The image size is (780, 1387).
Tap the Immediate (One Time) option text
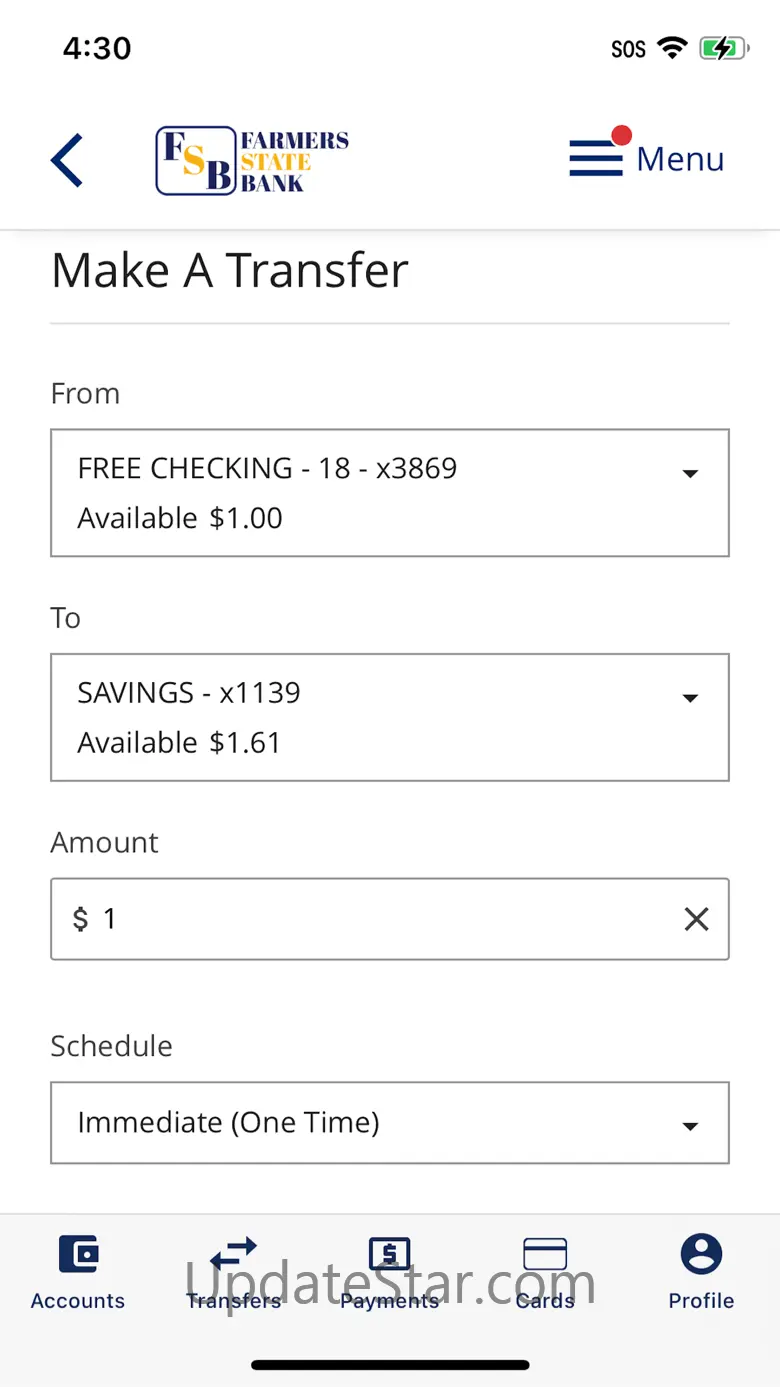(x=228, y=1122)
